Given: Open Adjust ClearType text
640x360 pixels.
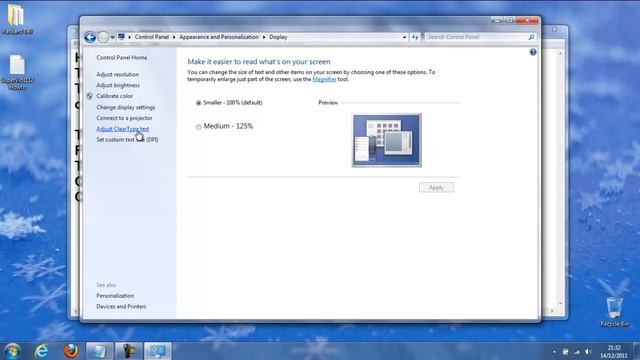Looking at the screenshot, I should click(122, 129).
